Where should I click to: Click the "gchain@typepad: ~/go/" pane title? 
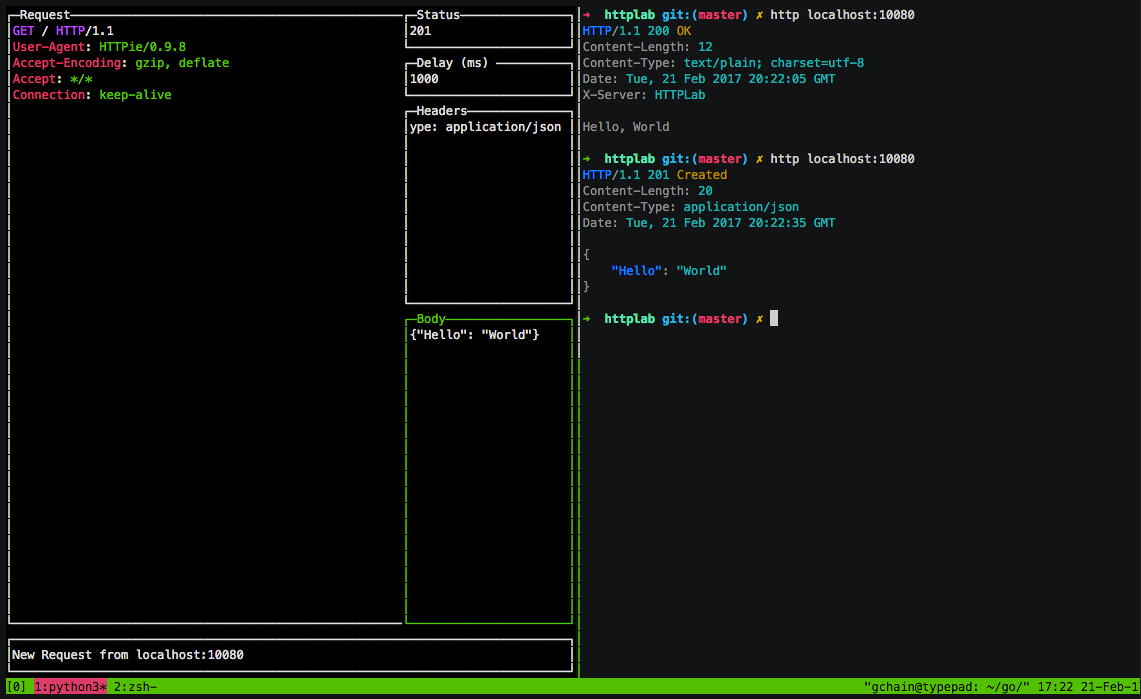pyautogui.click(x=947, y=687)
